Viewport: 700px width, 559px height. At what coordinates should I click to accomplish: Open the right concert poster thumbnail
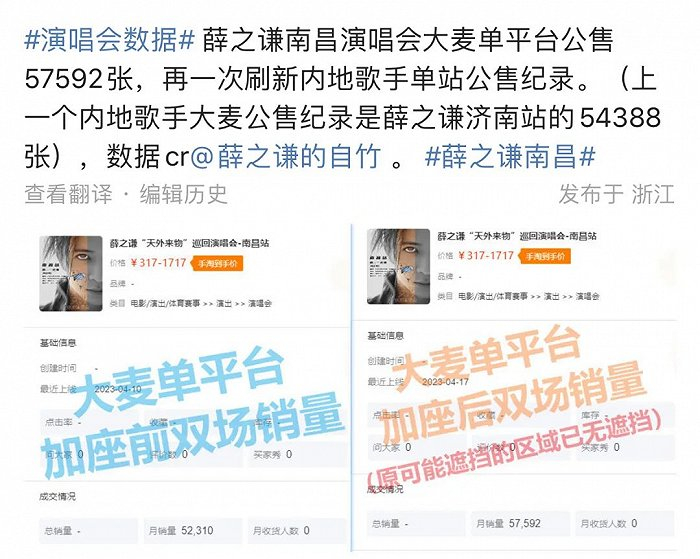(x=398, y=267)
